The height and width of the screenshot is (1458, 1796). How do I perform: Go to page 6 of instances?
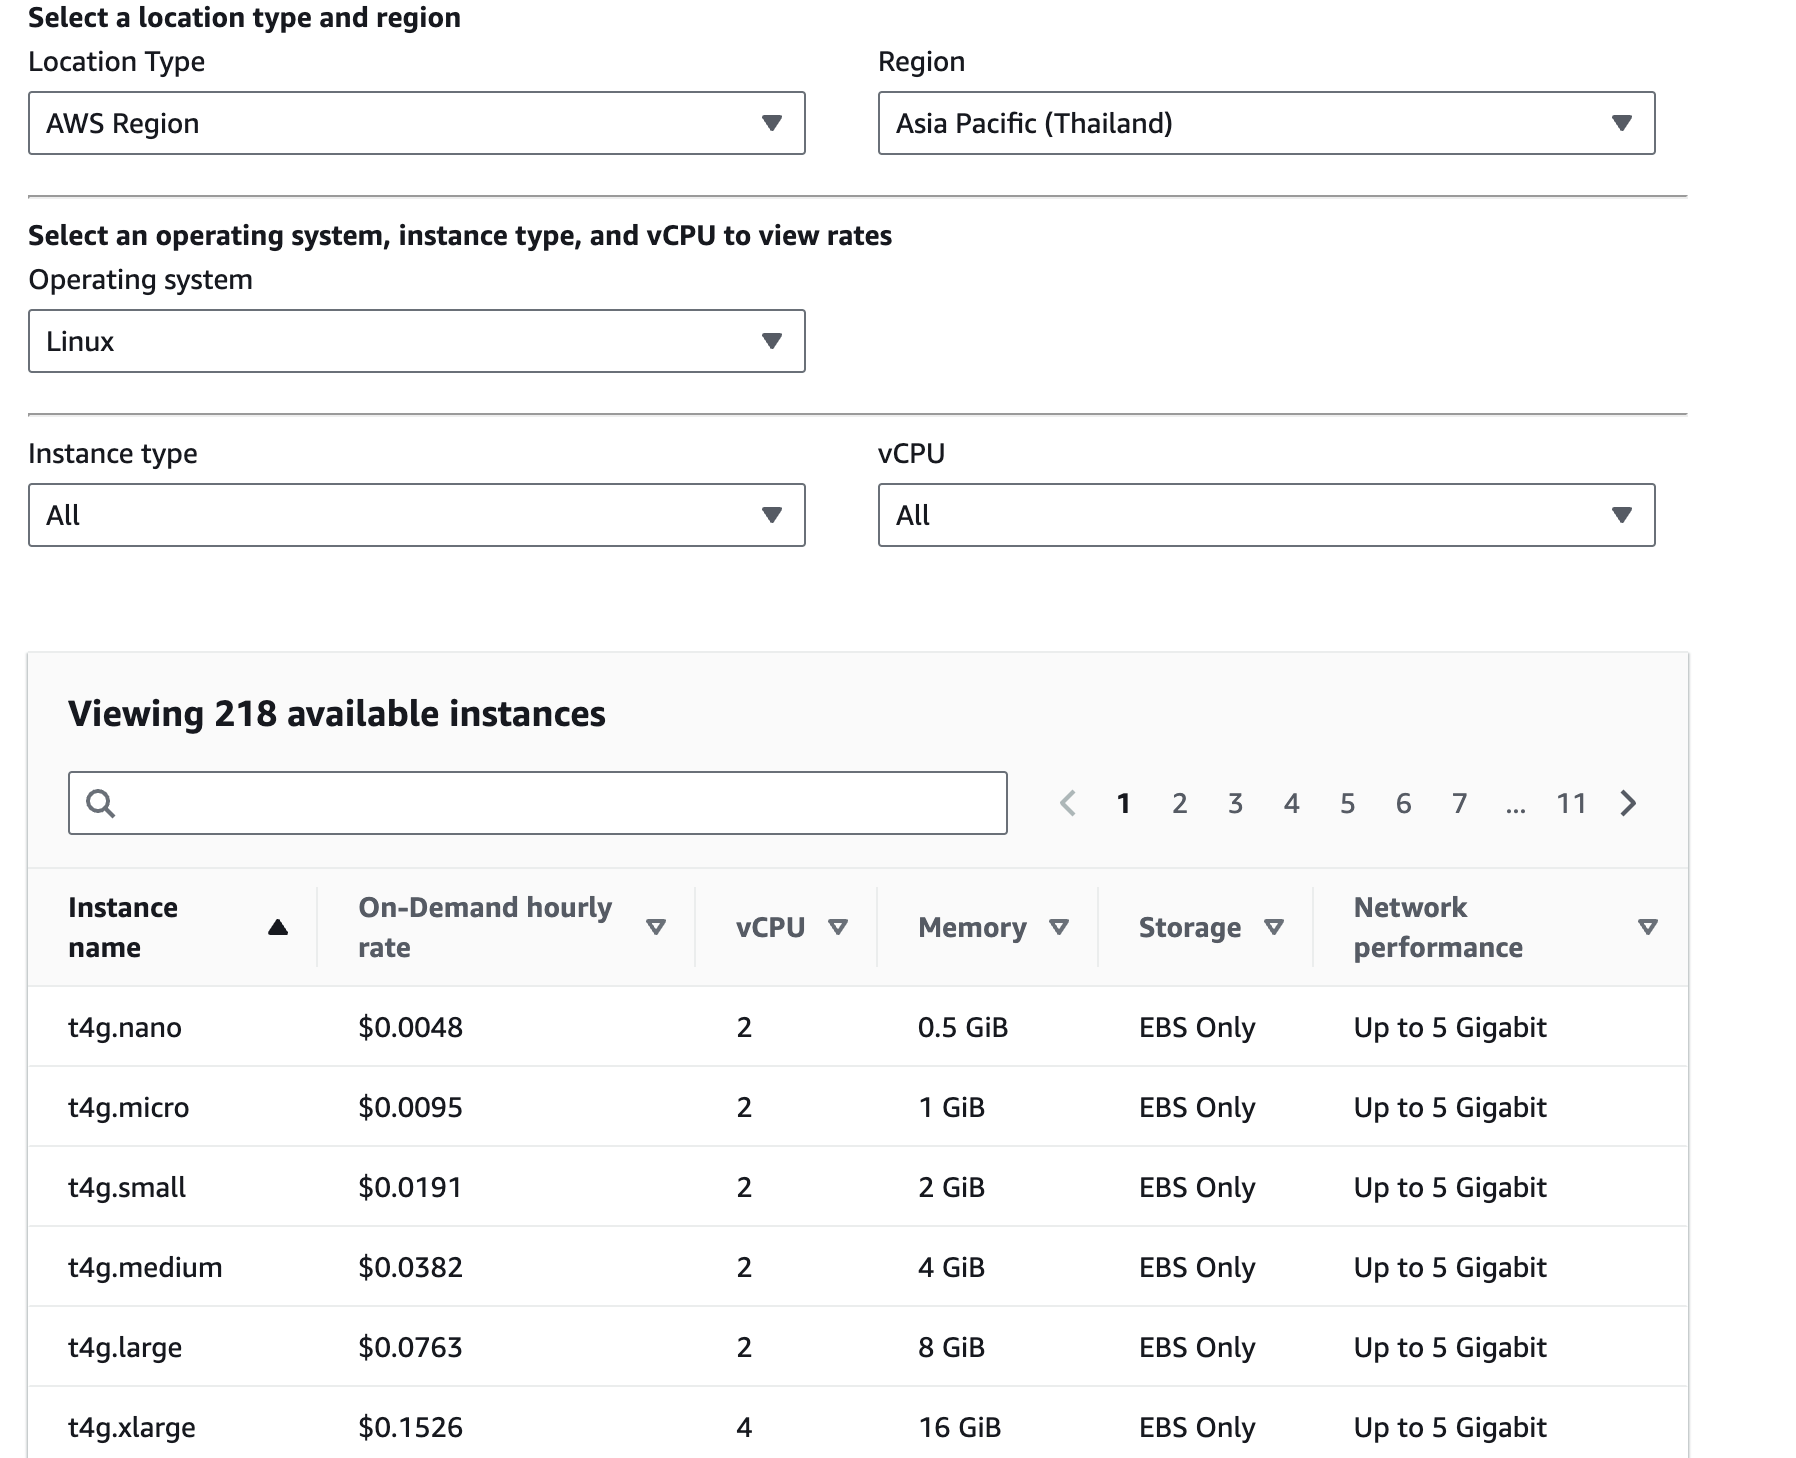1403,803
